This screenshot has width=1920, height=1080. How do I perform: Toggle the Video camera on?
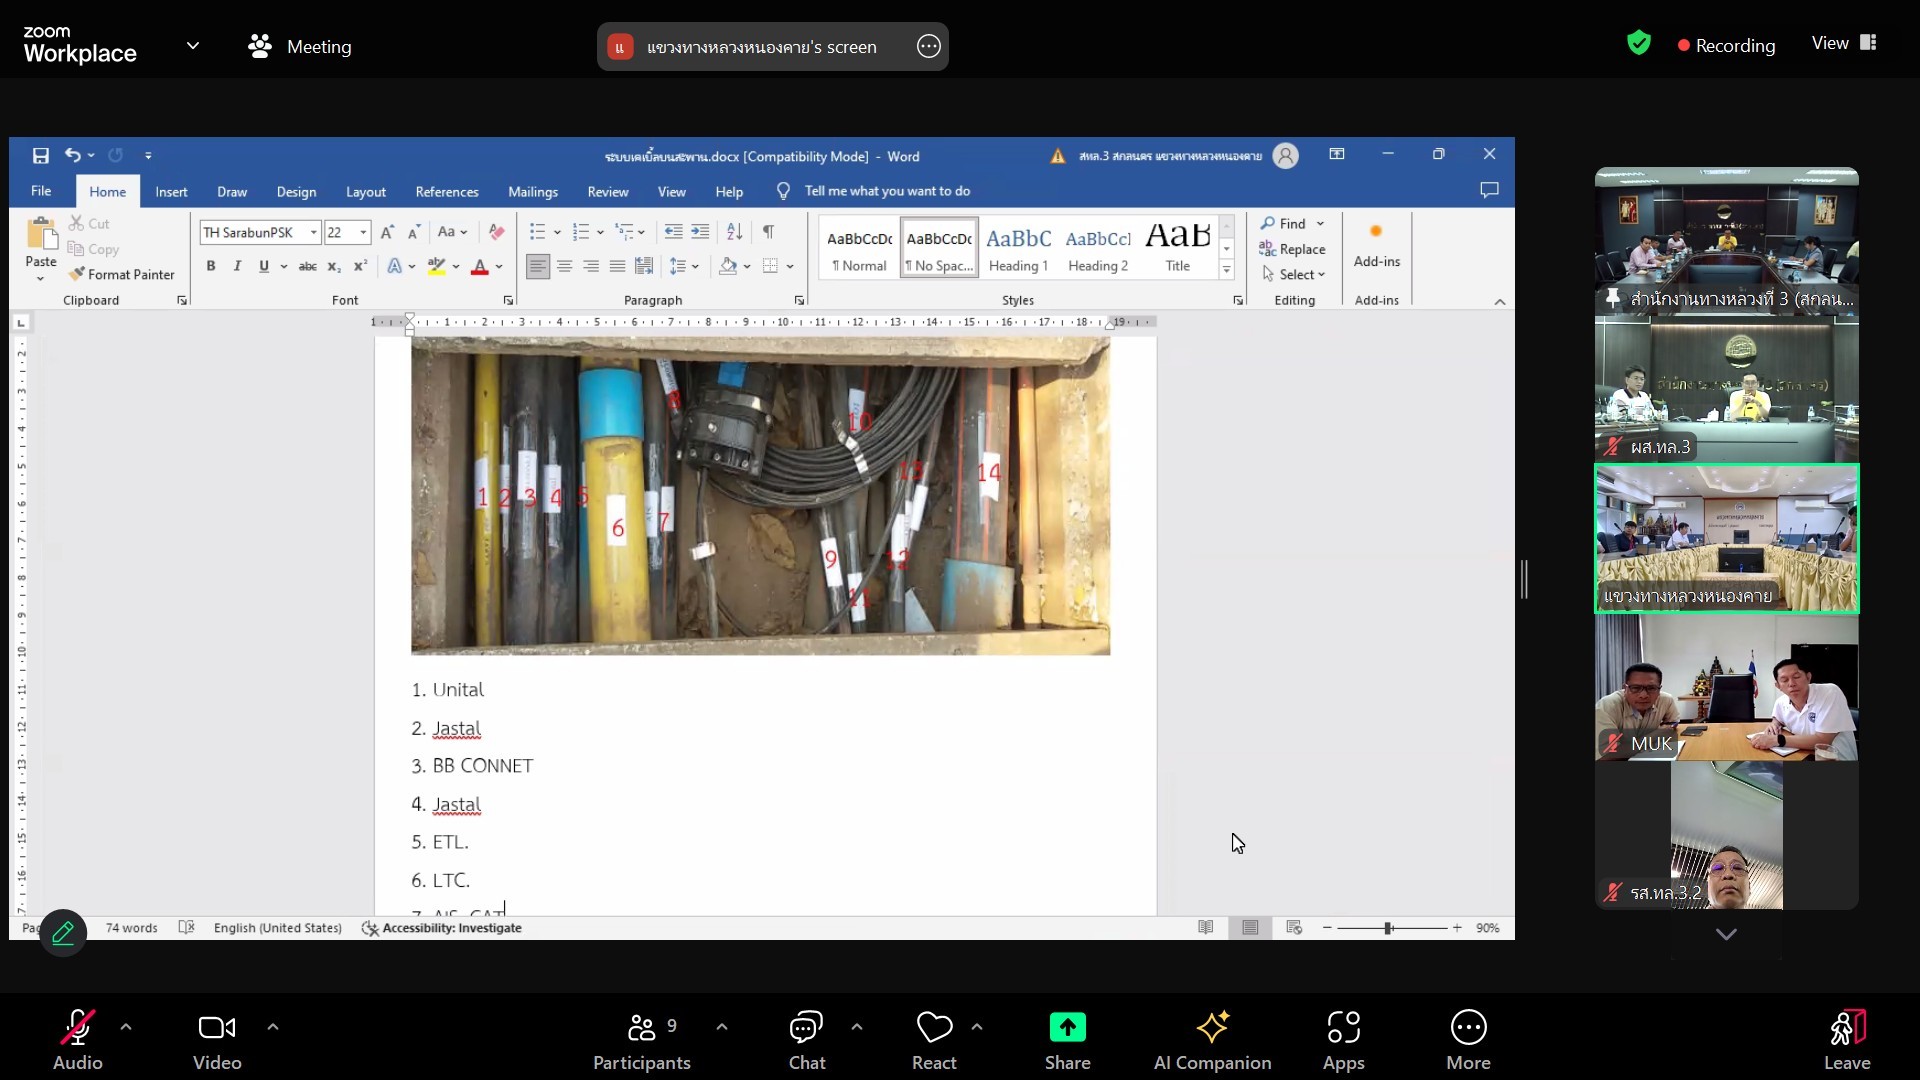point(217,1040)
